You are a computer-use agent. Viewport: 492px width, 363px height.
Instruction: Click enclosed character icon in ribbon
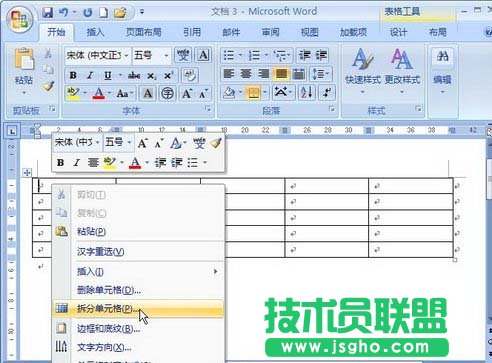(x=167, y=94)
